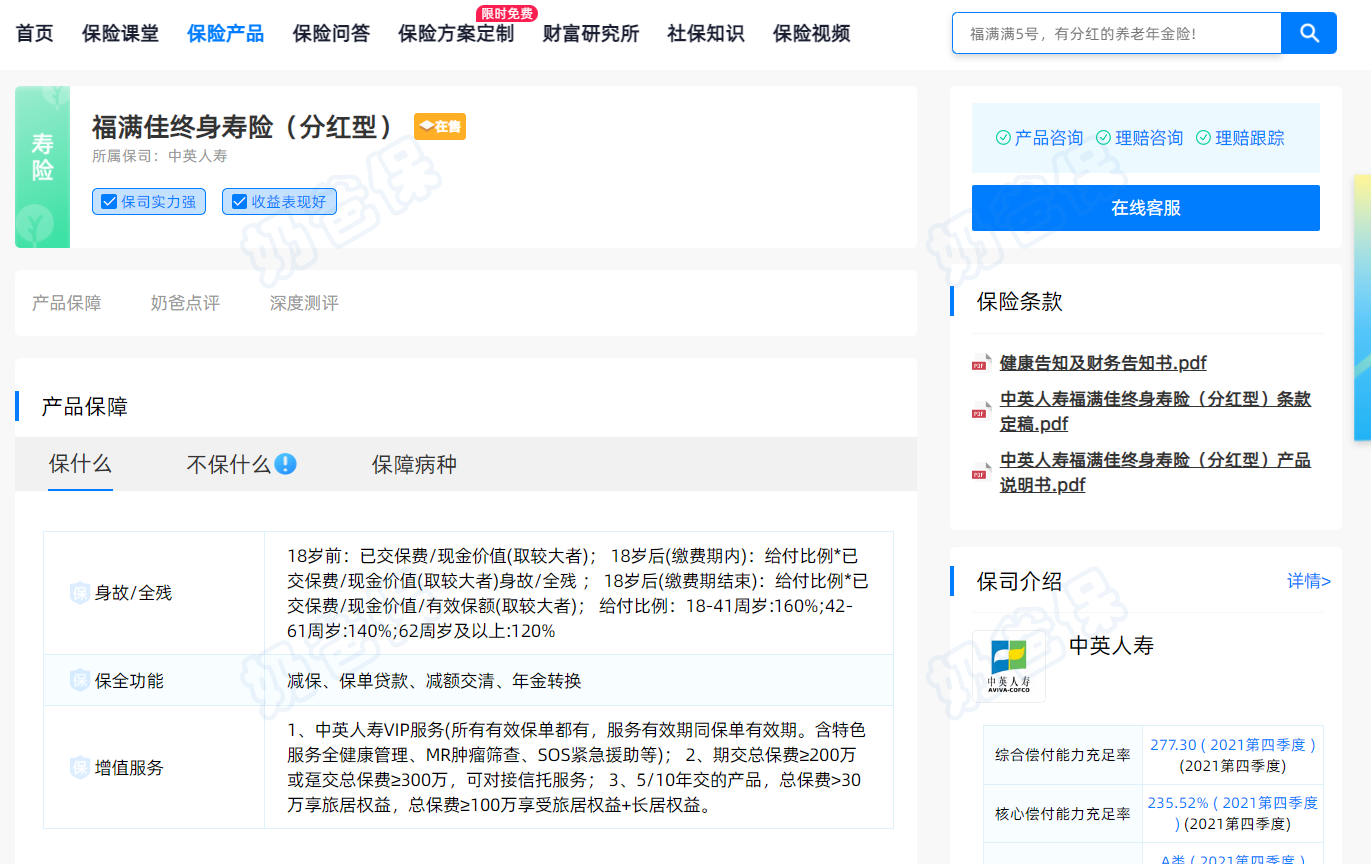Toggle the 收益表现好 checkbox tag
Screen dimensions: 1371x864
click(279, 202)
